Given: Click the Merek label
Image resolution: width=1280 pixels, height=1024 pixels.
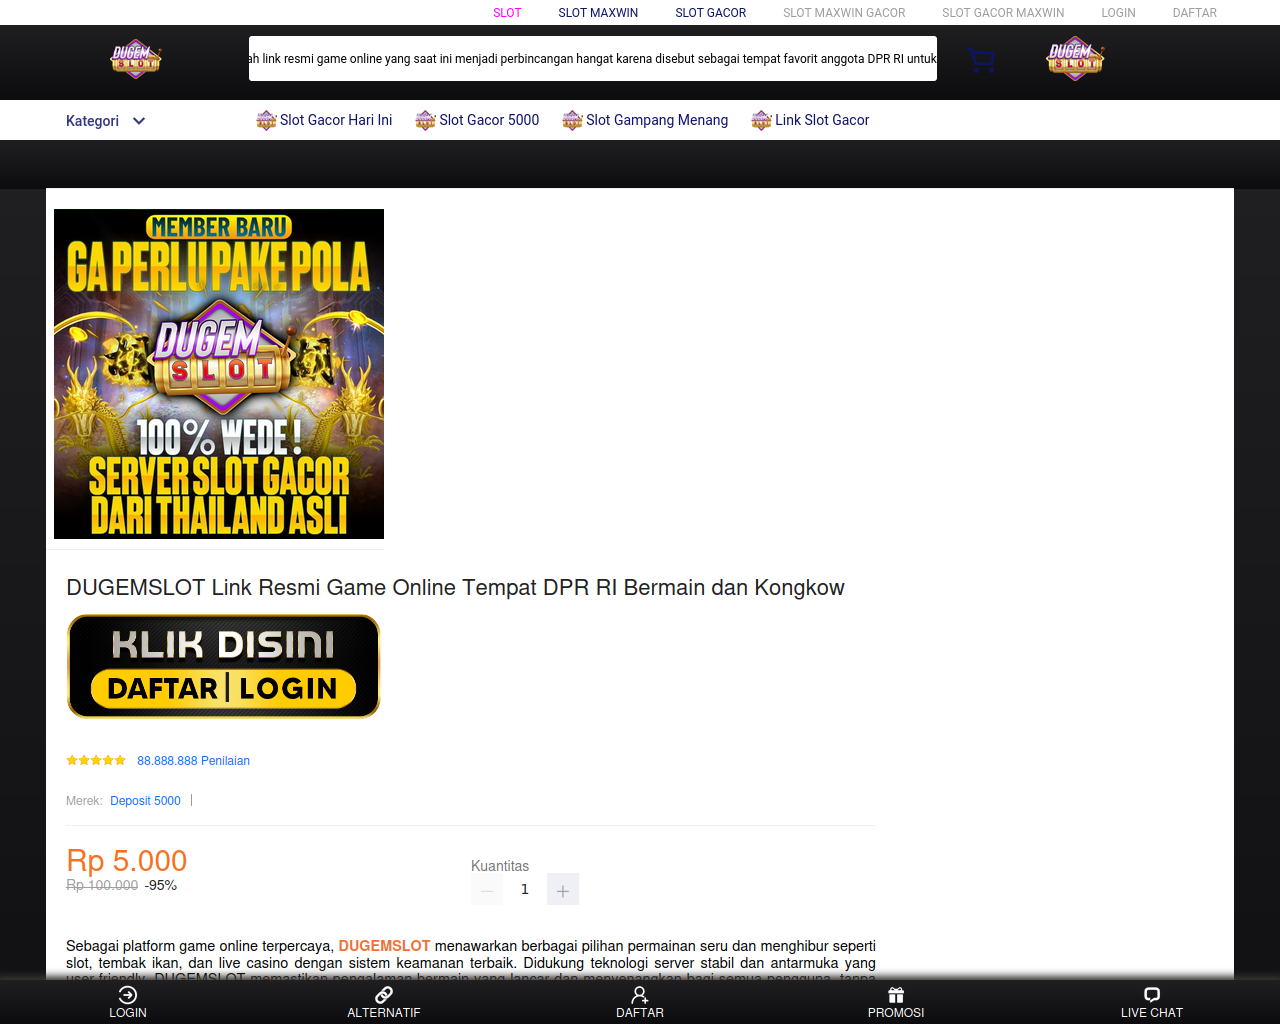Looking at the screenshot, I should 84,801.
